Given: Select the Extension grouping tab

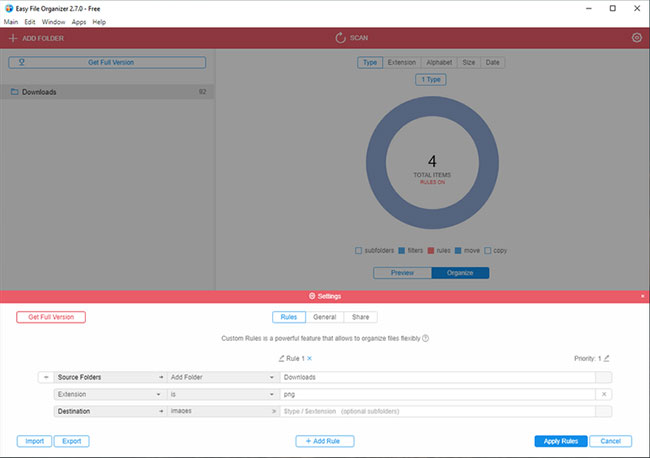Looking at the screenshot, I should (x=402, y=63).
